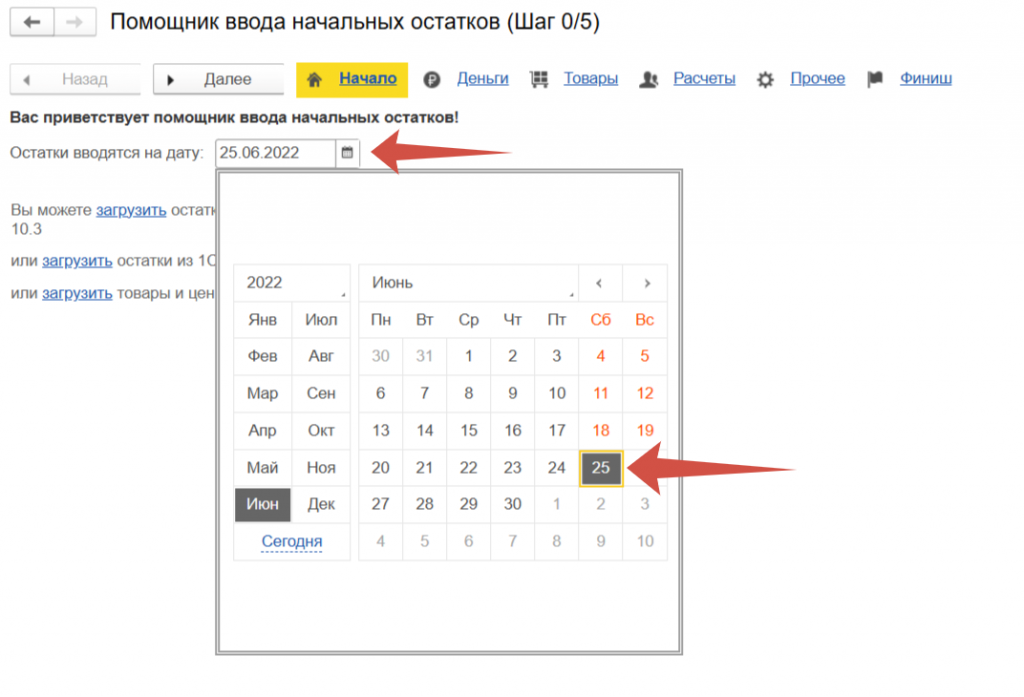Jump to the Финиш step
This screenshot has width=1024, height=697.
point(925,79)
